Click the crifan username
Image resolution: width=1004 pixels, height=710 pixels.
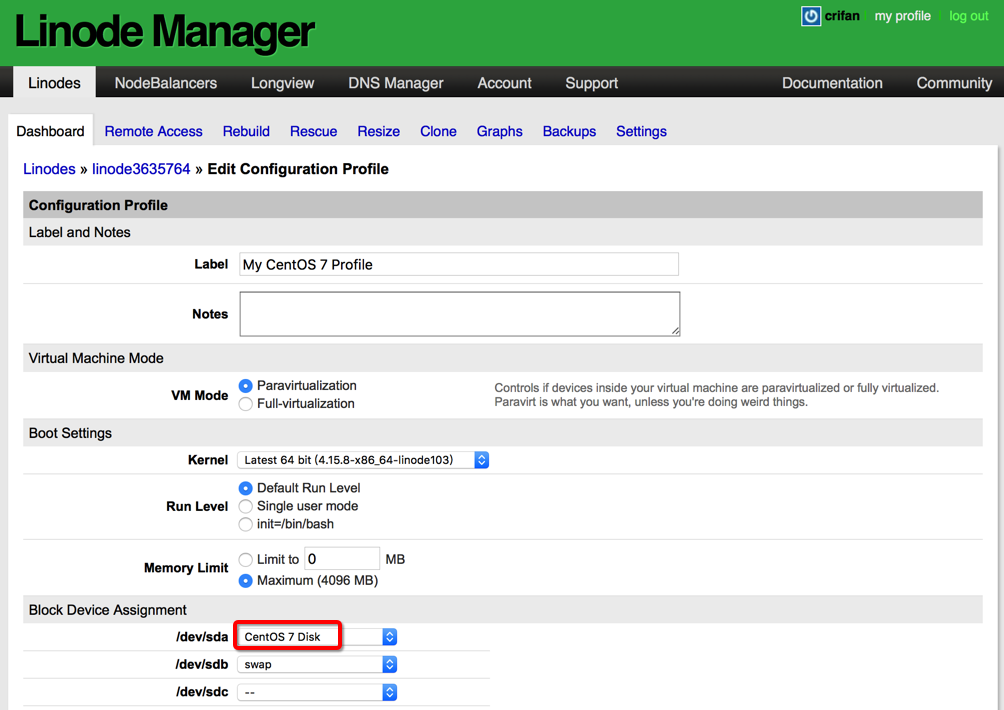[842, 16]
